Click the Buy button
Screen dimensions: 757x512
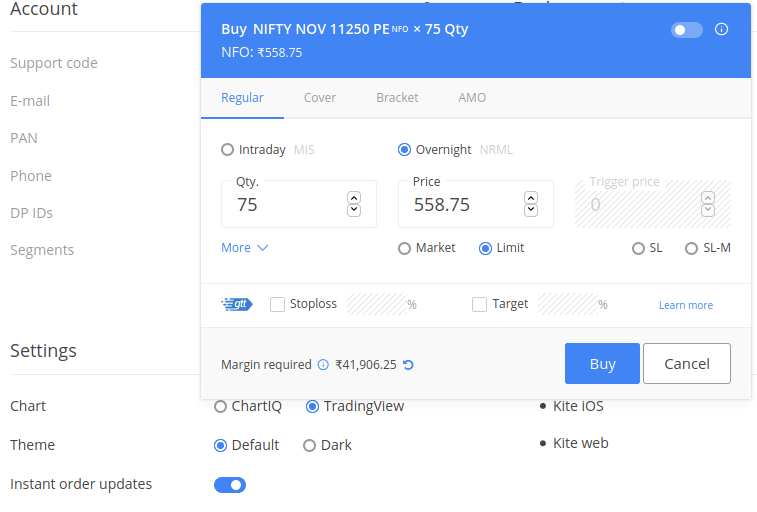click(x=602, y=364)
